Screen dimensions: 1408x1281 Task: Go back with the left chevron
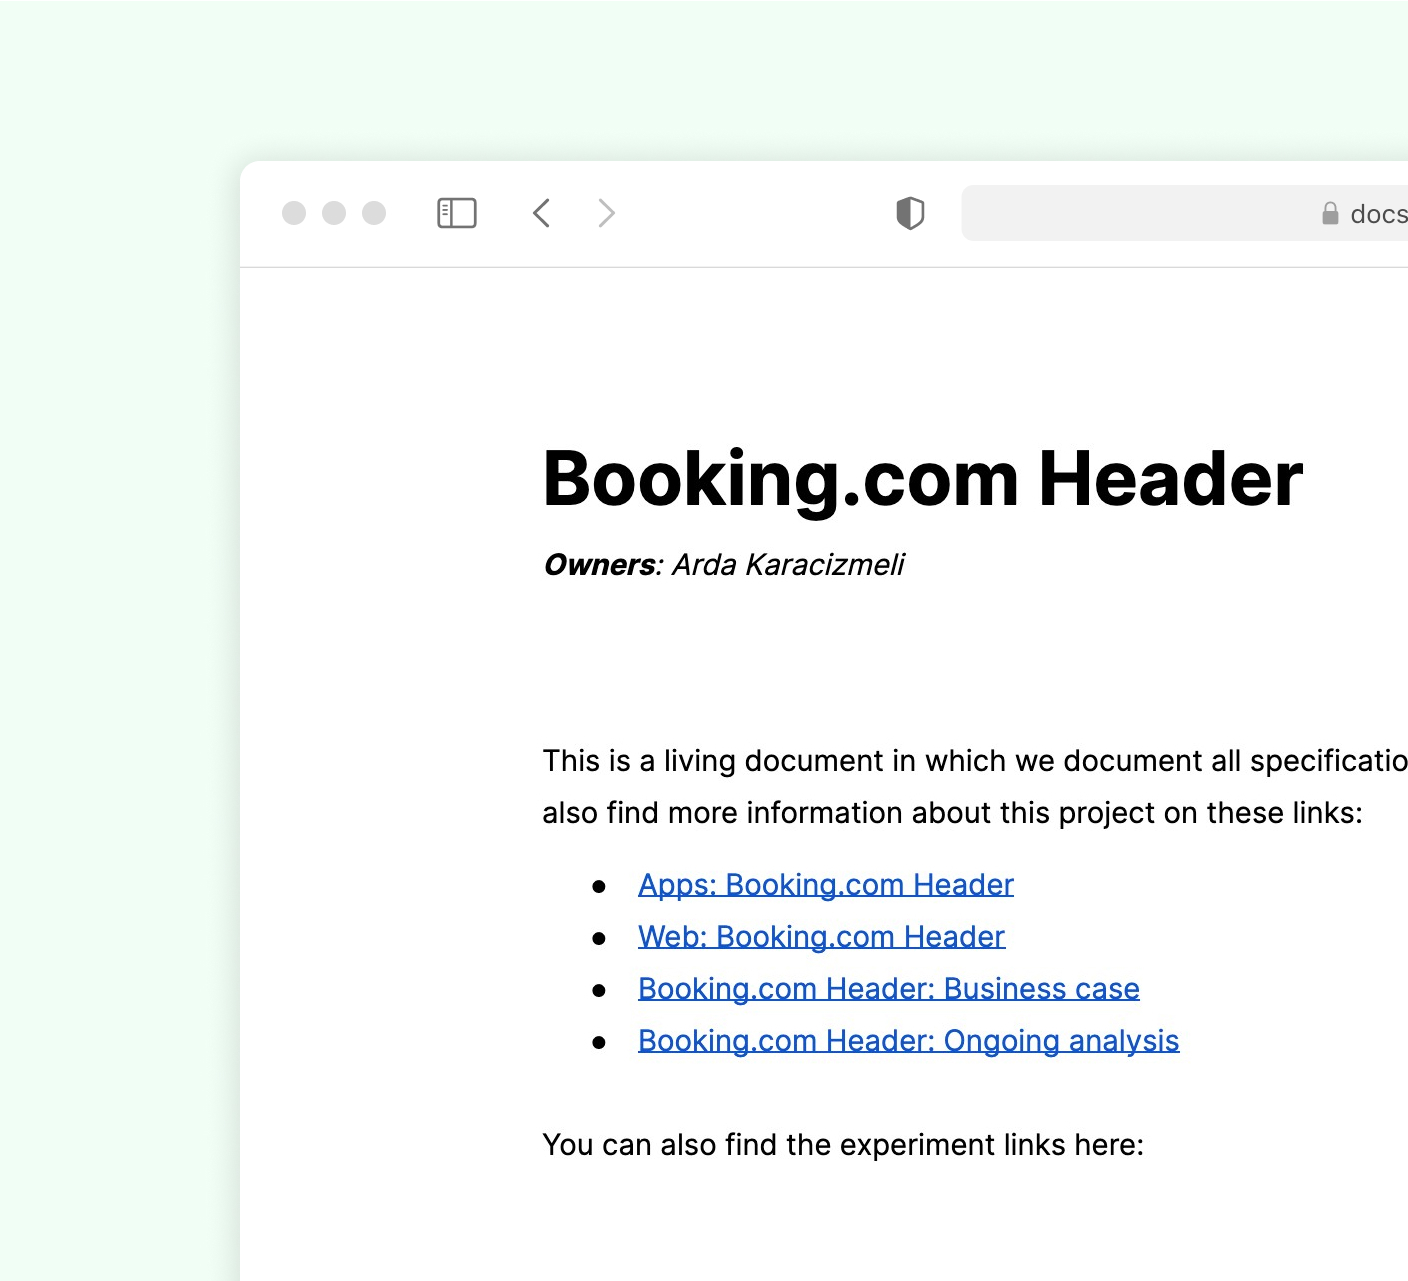542,213
